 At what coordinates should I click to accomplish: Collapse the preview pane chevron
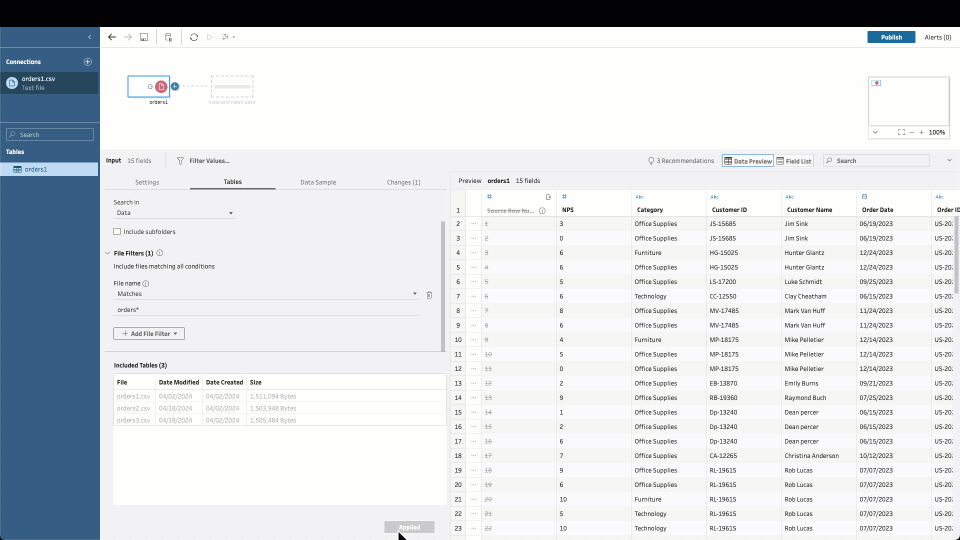(949, 161)
